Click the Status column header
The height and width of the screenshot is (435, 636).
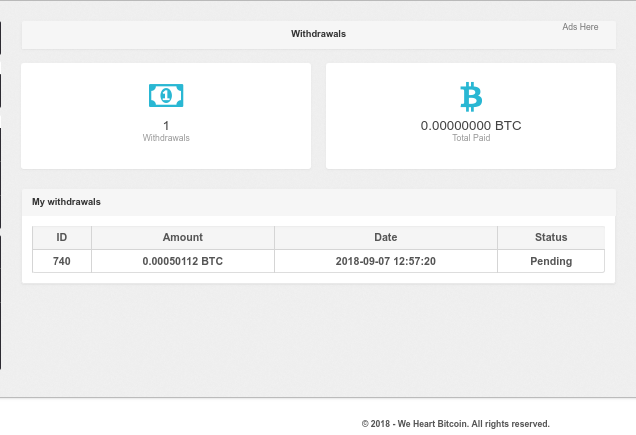(551, 237)
